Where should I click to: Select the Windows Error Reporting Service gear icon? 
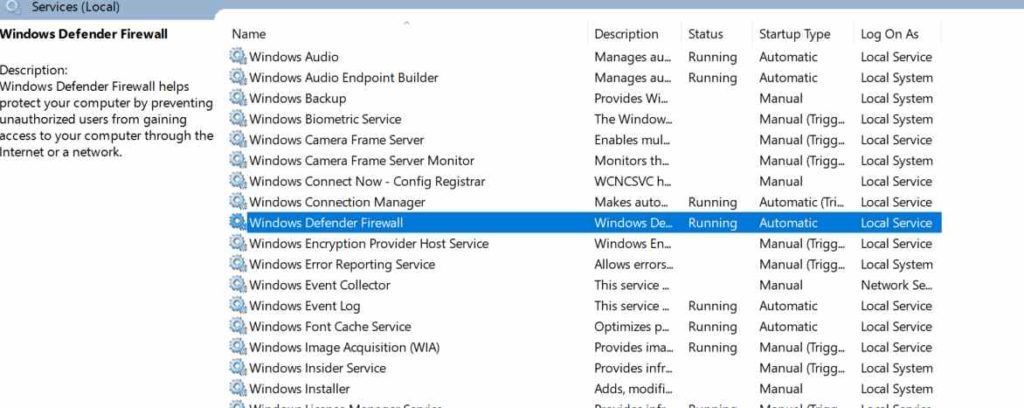tap(238, 264)
